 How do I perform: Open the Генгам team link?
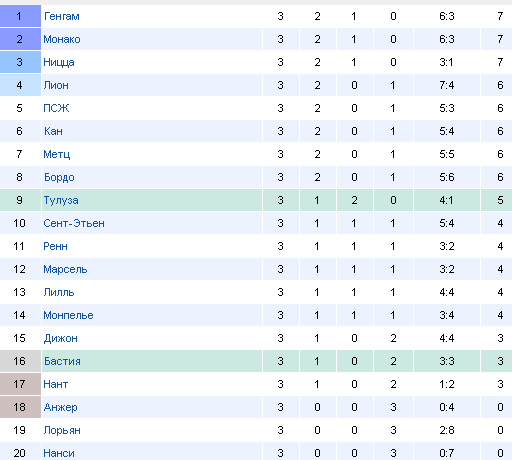coord(62,16)
